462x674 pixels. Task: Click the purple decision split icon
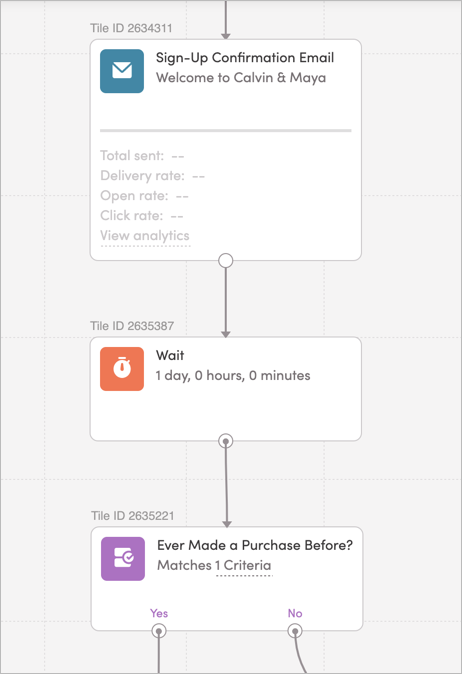[x=123, y=559]
